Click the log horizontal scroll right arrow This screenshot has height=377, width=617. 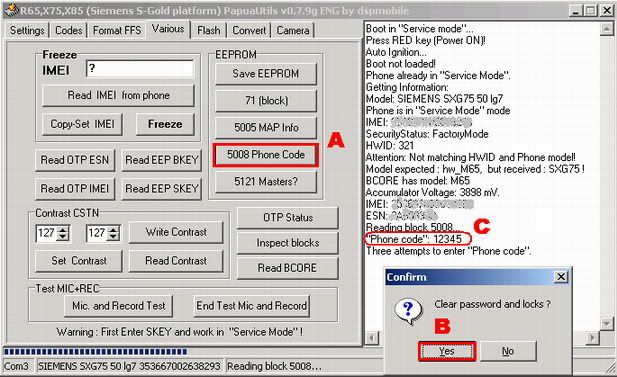tap(592, 338)
